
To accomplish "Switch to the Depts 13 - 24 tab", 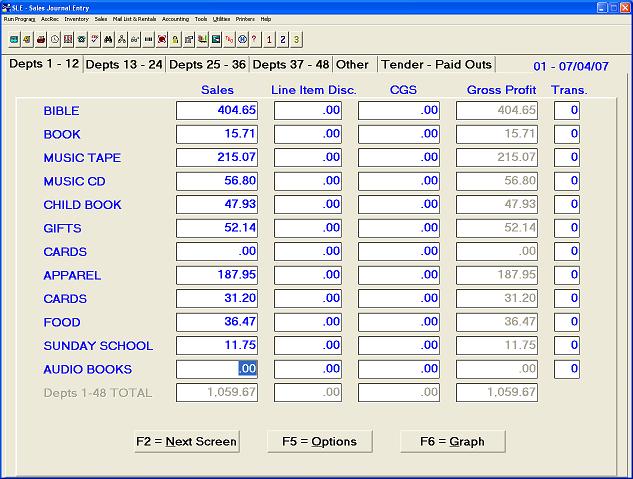I will tap(124, 65).
